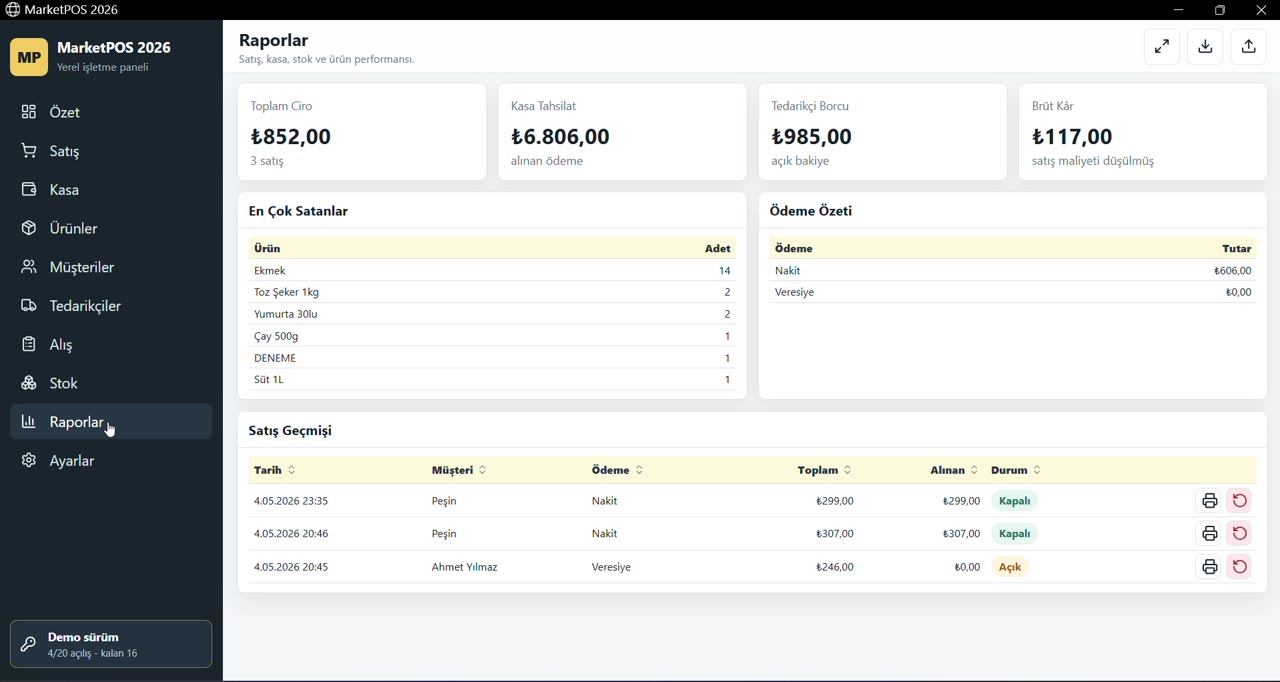Click the Yumurta 30lu row

click(492, 314)
